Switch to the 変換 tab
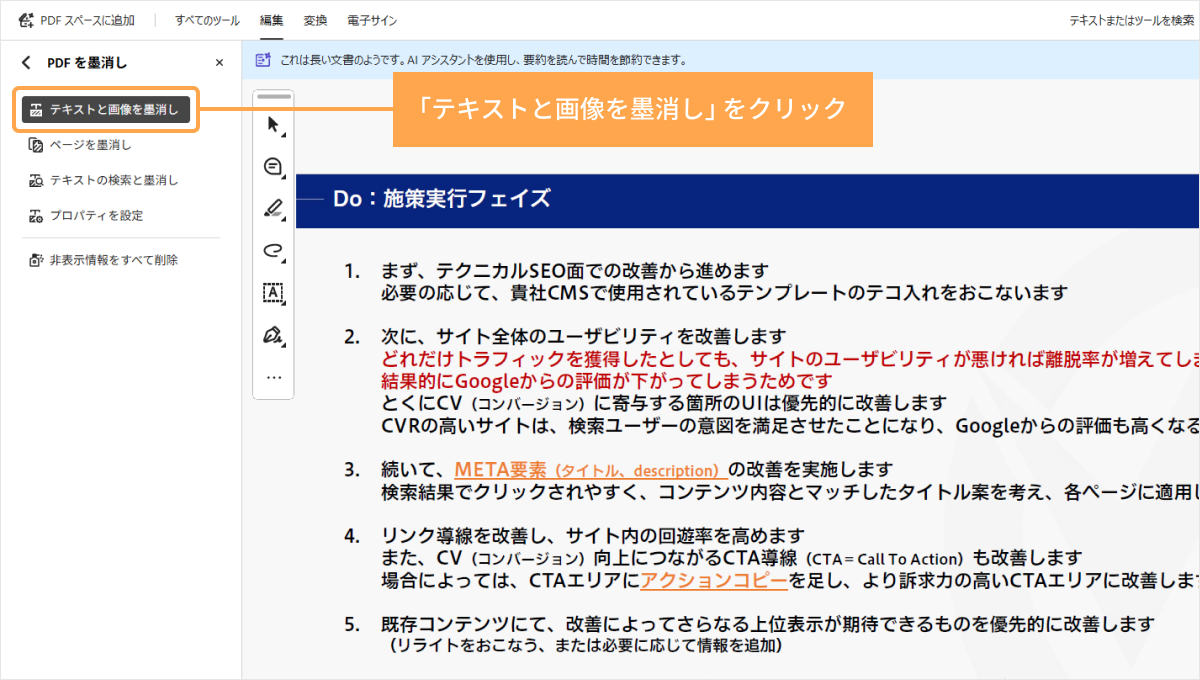Viewport: 1200px width, 680px height. [x=315, y=20]
